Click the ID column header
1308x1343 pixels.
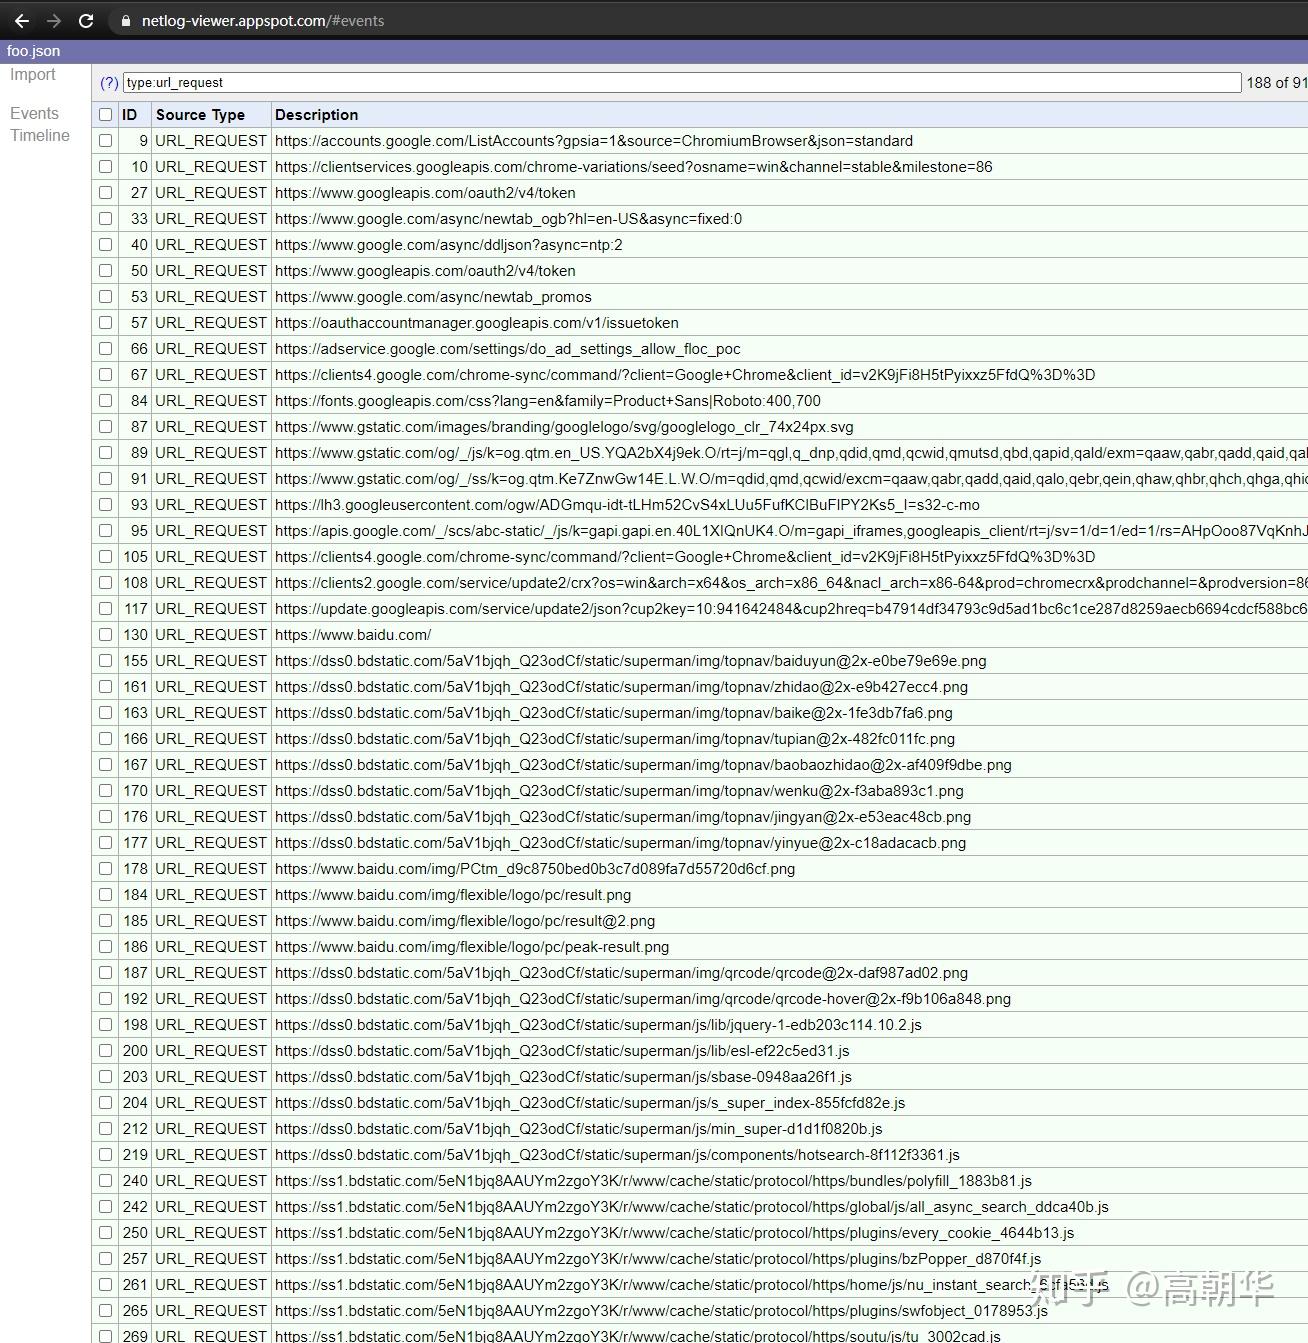pos(130,114)
